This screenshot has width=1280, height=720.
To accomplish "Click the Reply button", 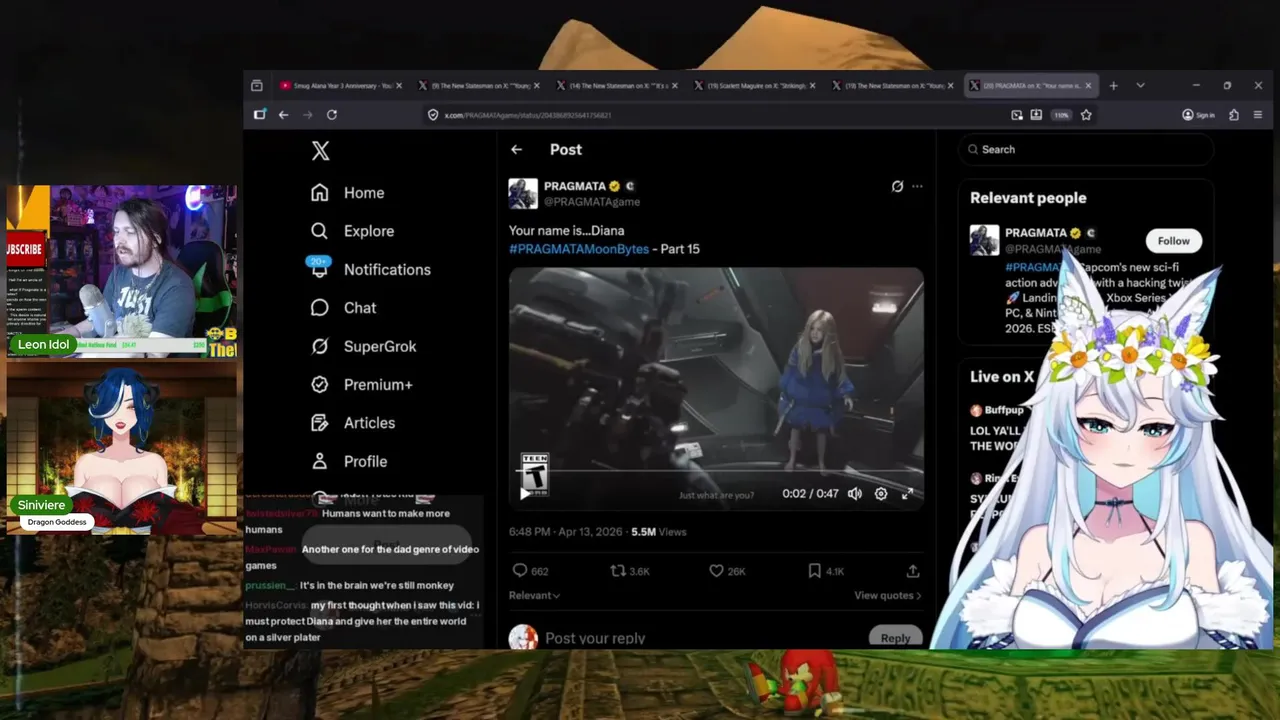I will coord(895,638).
